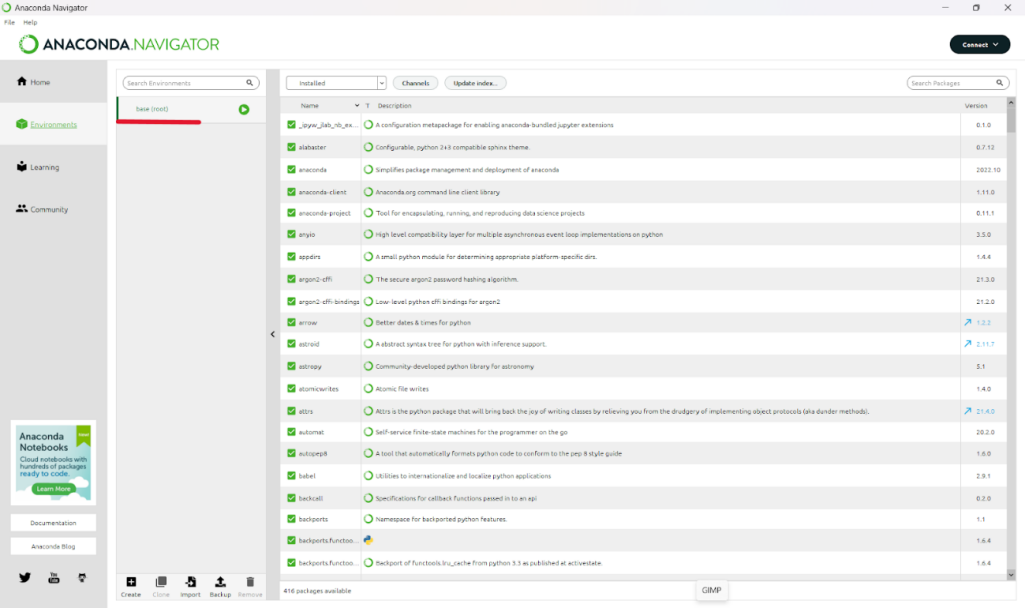
Task: Toggle the anaconda-client checkbox
Action: pyautogui.click(x=292, y=192)
